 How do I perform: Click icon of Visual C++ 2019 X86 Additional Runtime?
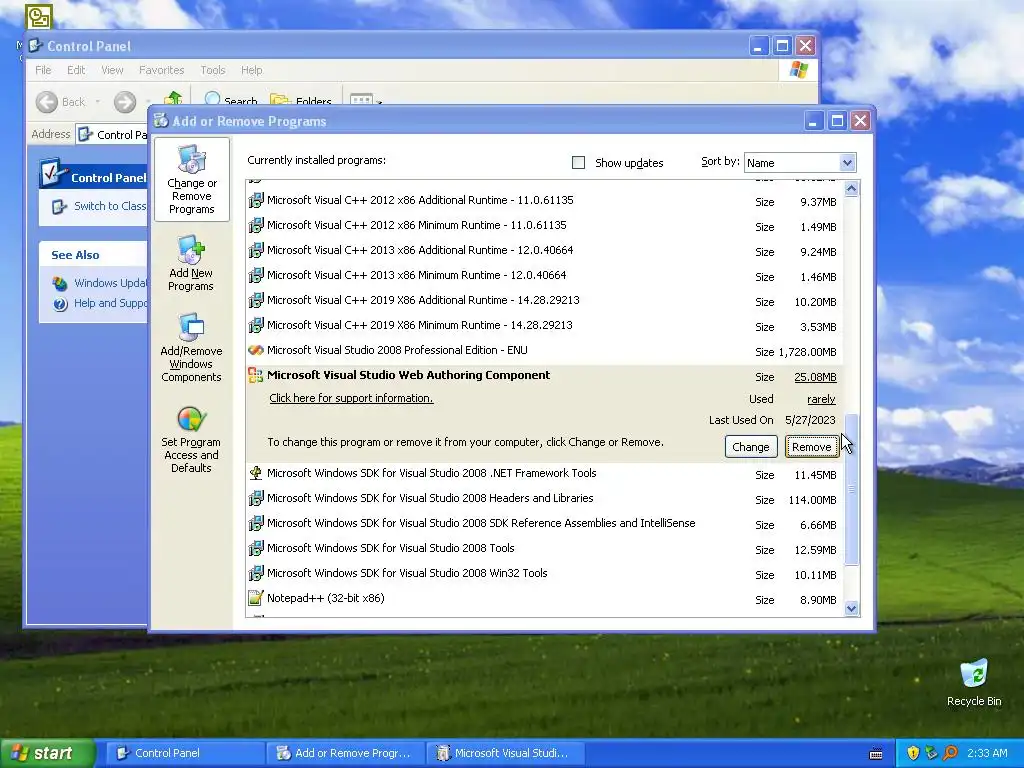(x=256, y=300)
